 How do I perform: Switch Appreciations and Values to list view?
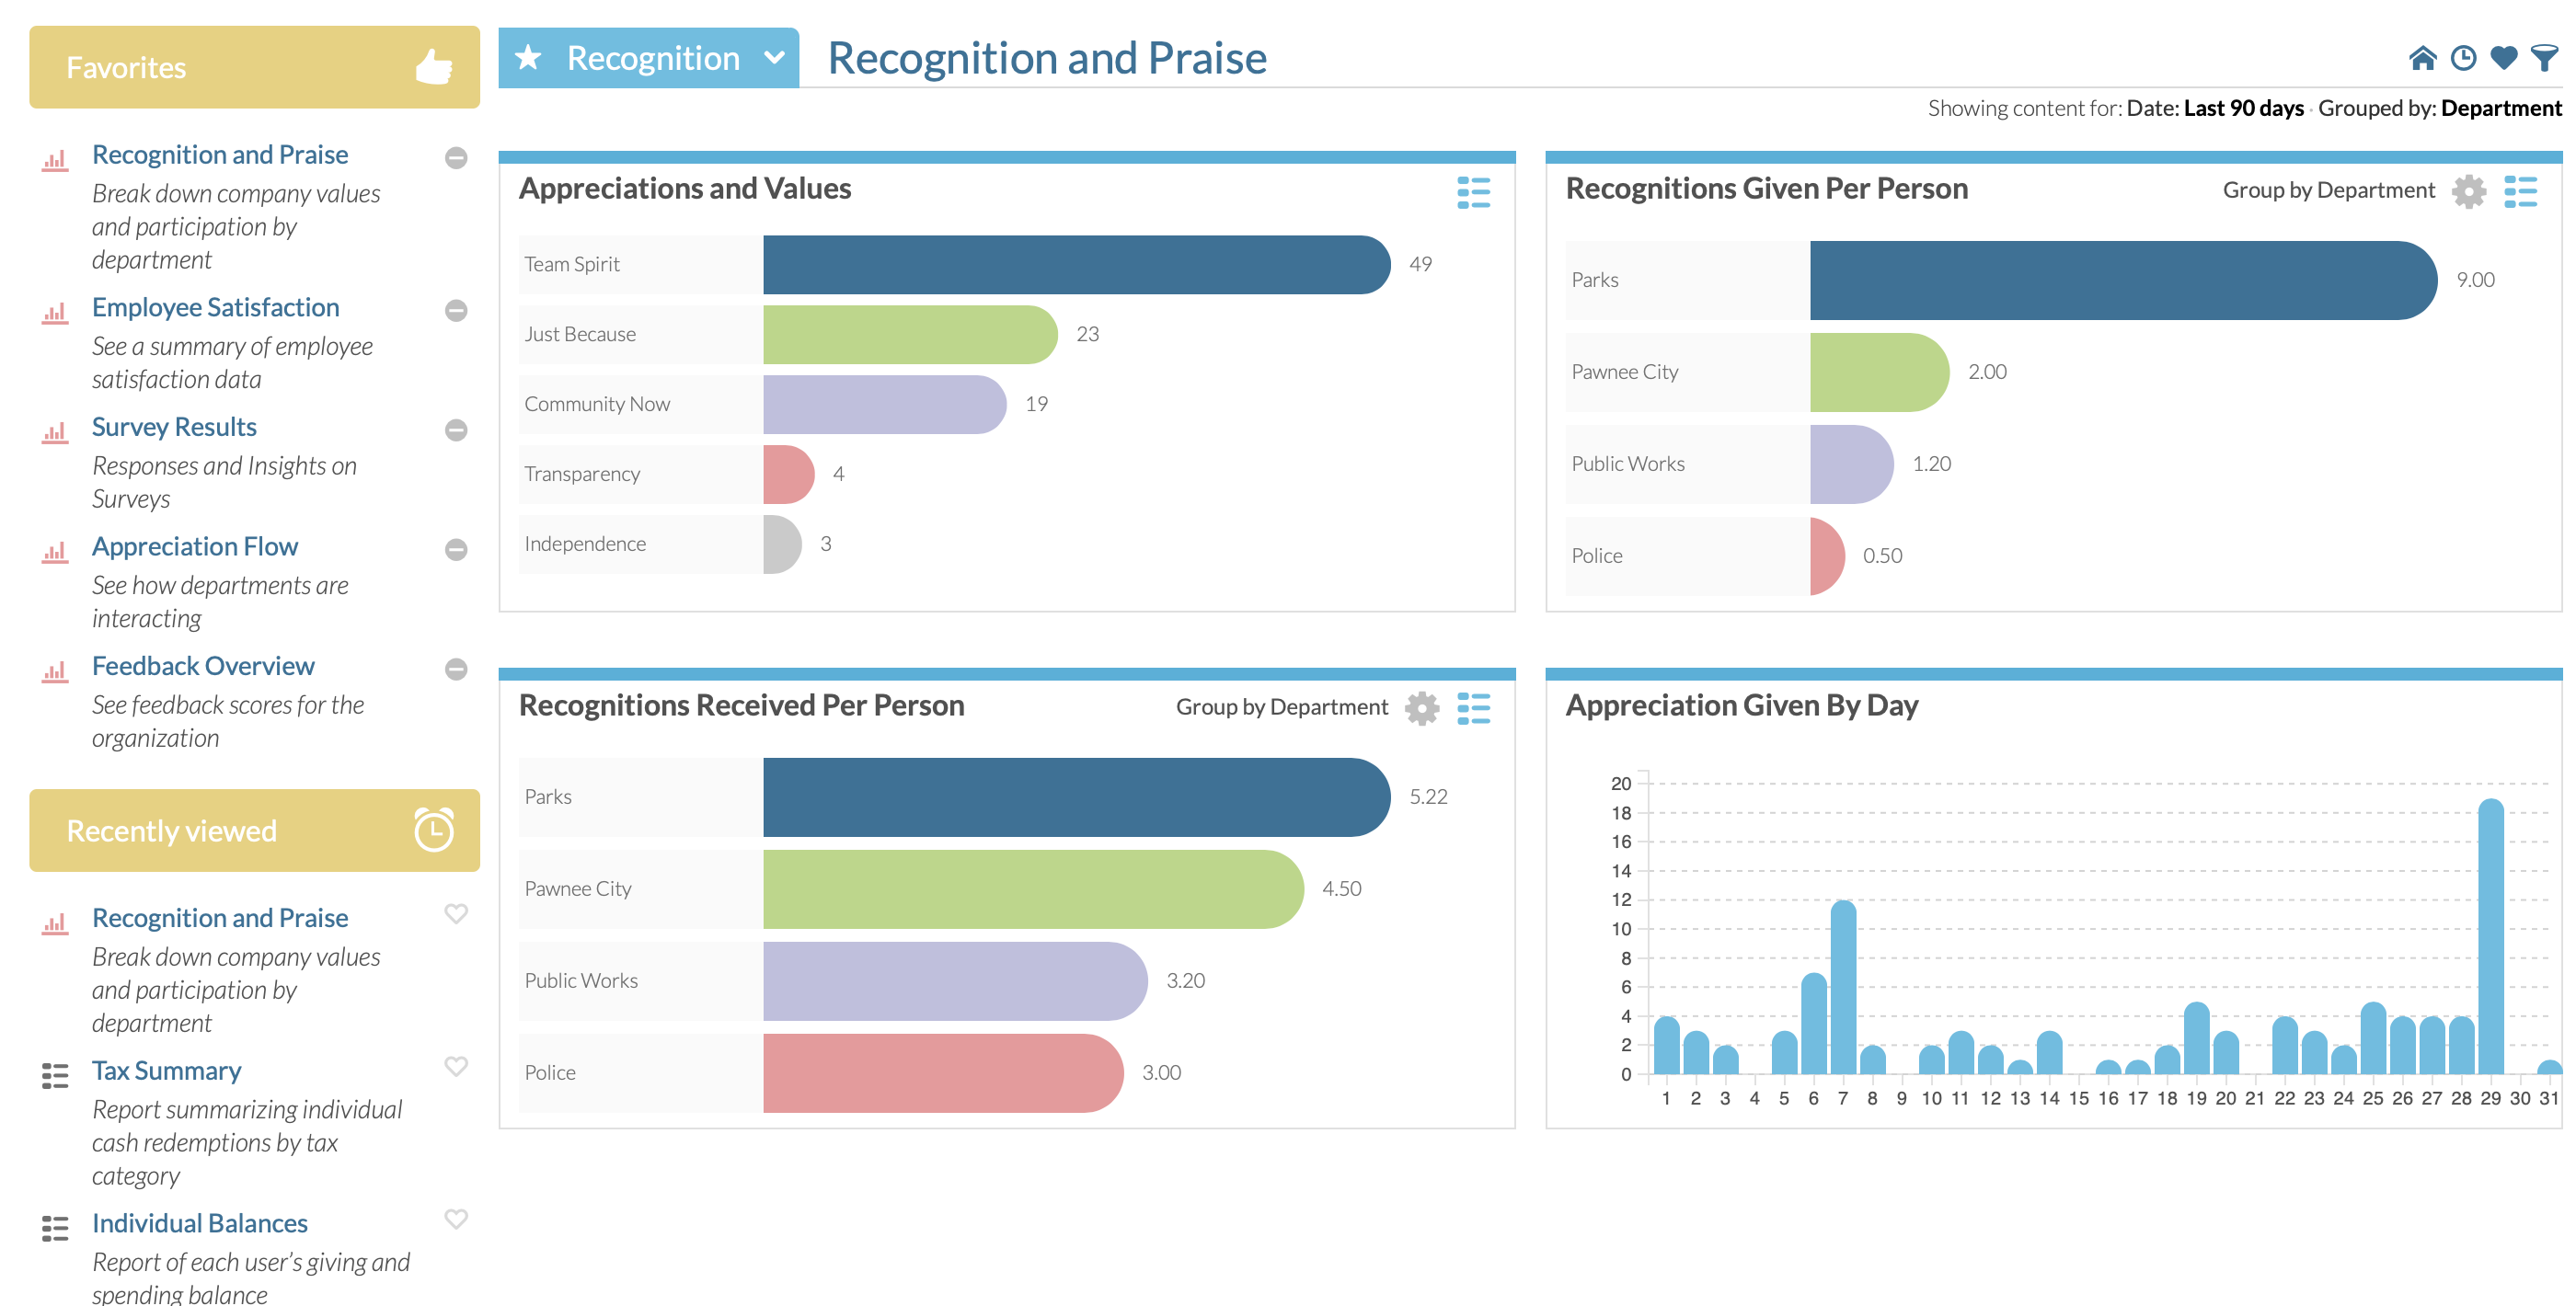tap(1473, 192)
